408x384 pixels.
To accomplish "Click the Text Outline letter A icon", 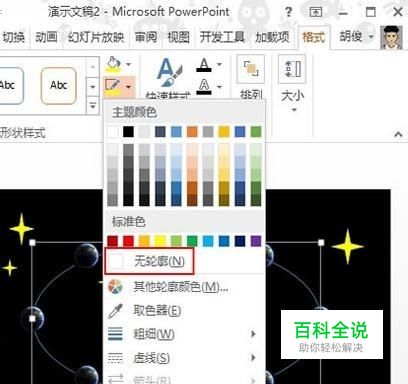I will 204,87.
